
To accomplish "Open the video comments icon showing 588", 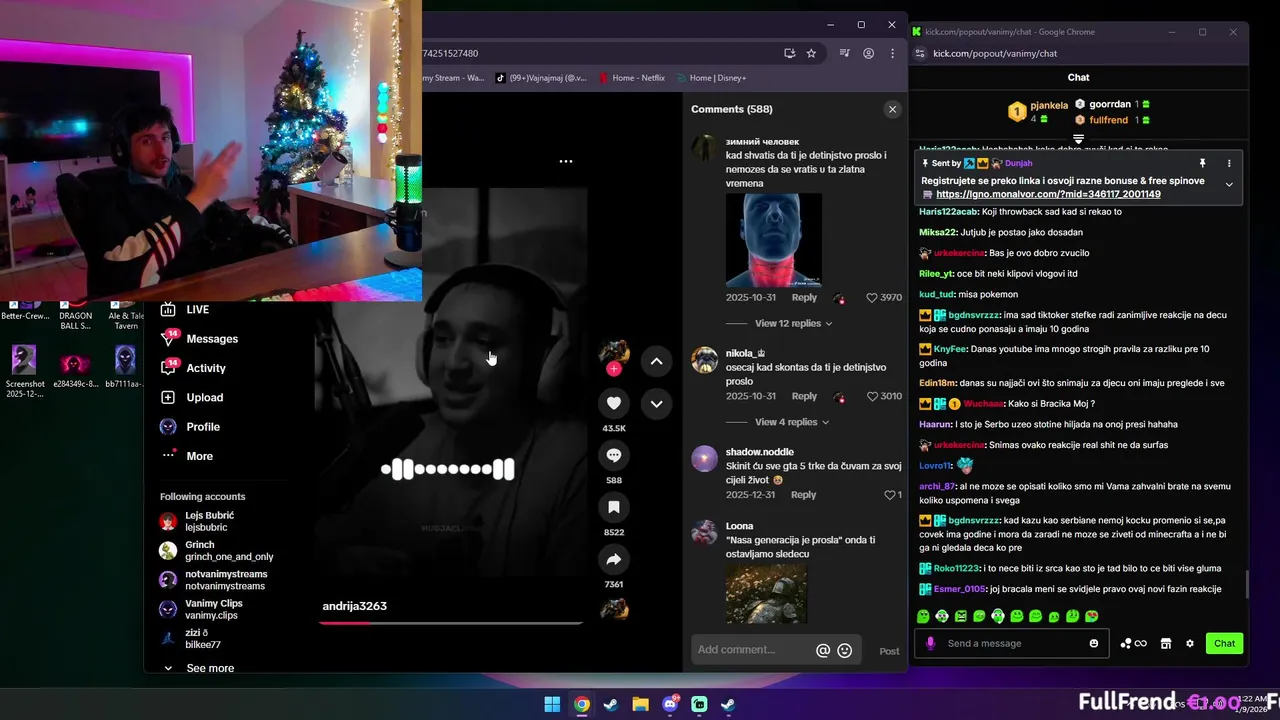I will click(614, 455).
